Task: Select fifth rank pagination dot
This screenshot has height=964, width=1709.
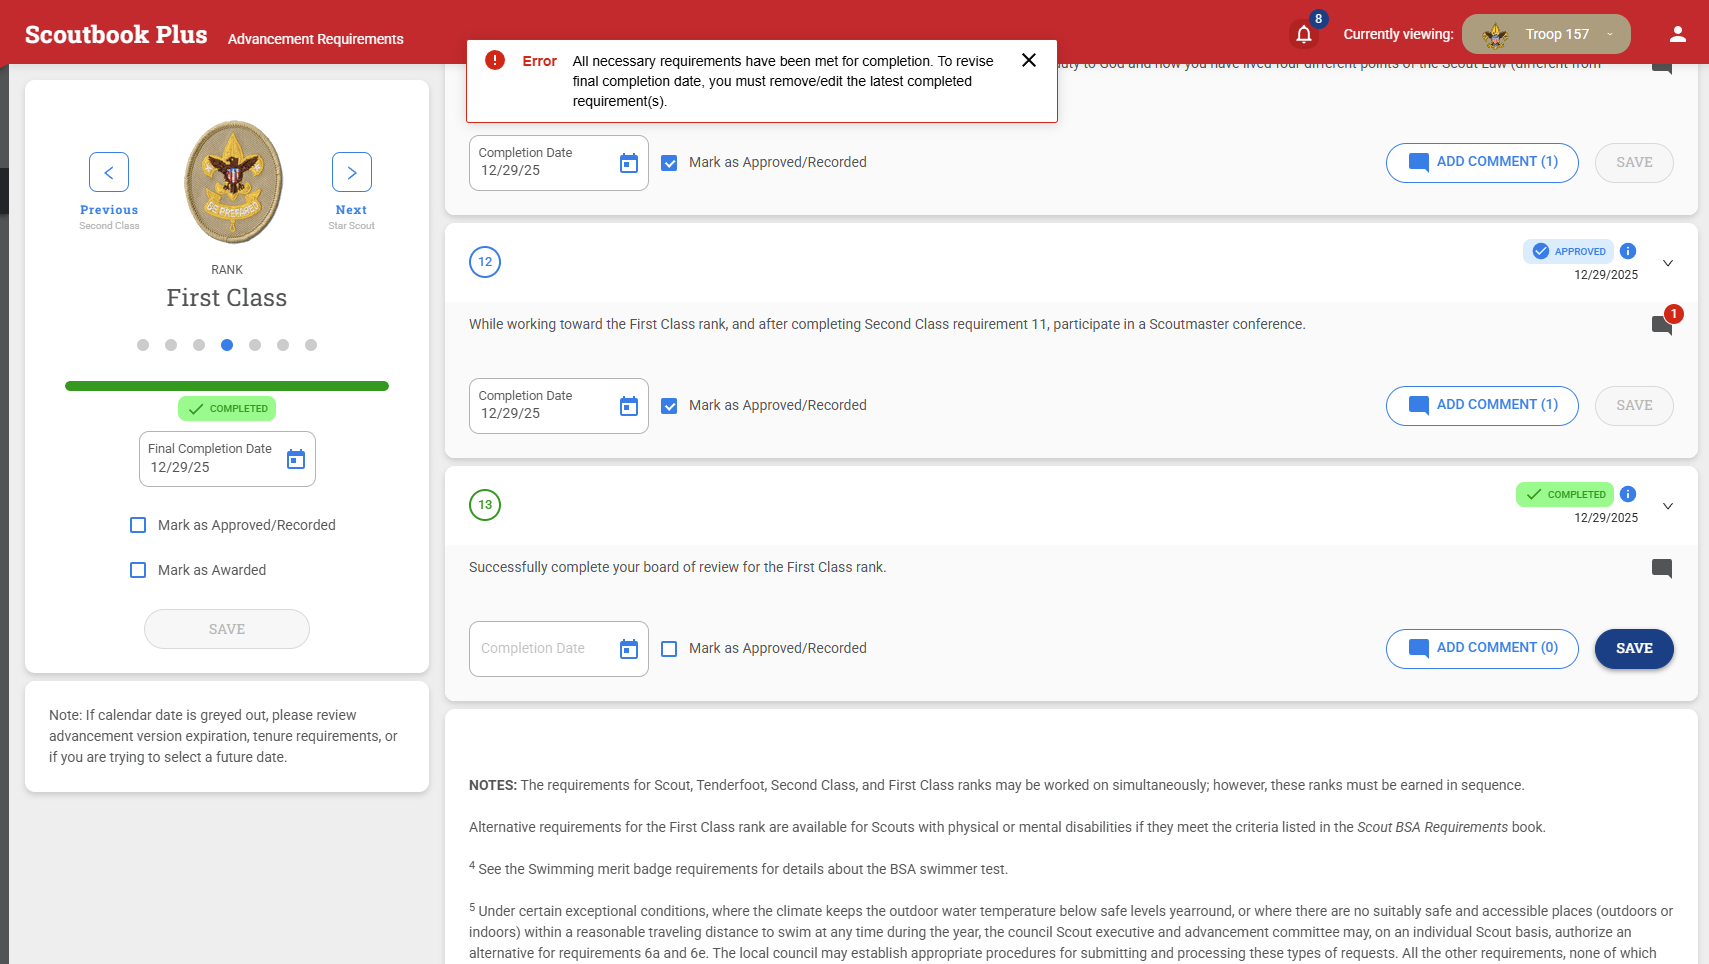Action: (x=255, y=345)
